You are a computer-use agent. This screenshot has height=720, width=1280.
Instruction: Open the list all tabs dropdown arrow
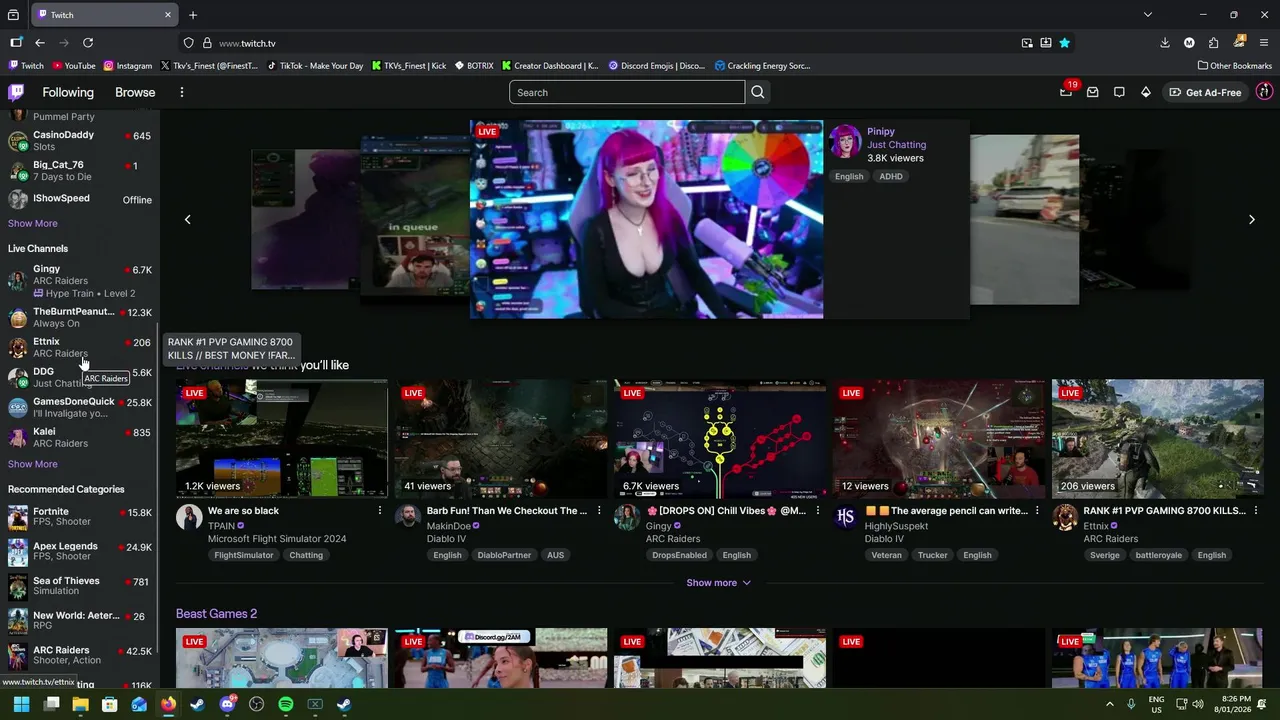click(x=1148, y=15)
